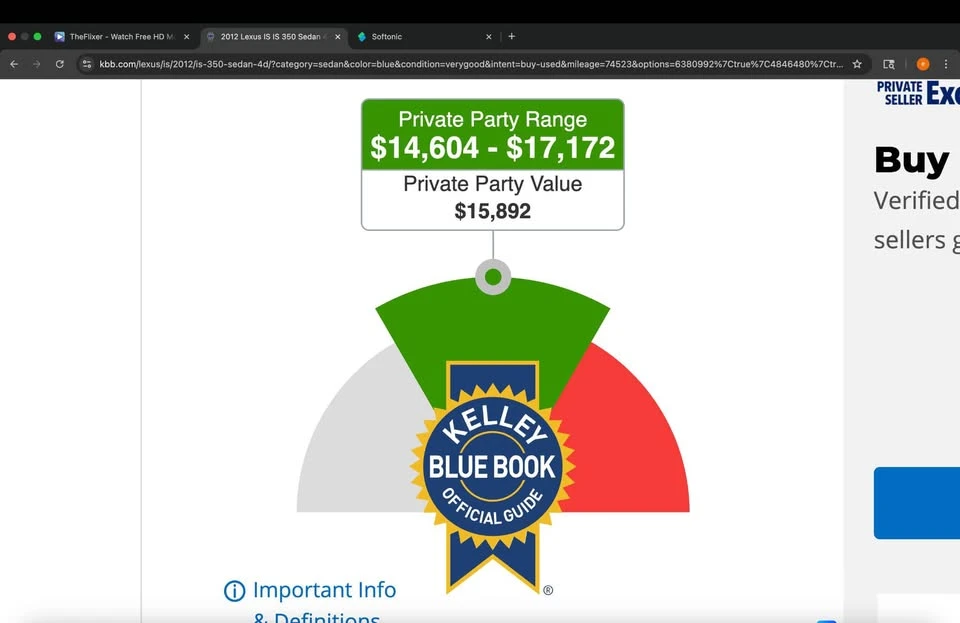Image resolution: width=960 pixels, height=623 pixels.
Task: Click the Softonic tab favicon
Action: [x=362, y=37]
